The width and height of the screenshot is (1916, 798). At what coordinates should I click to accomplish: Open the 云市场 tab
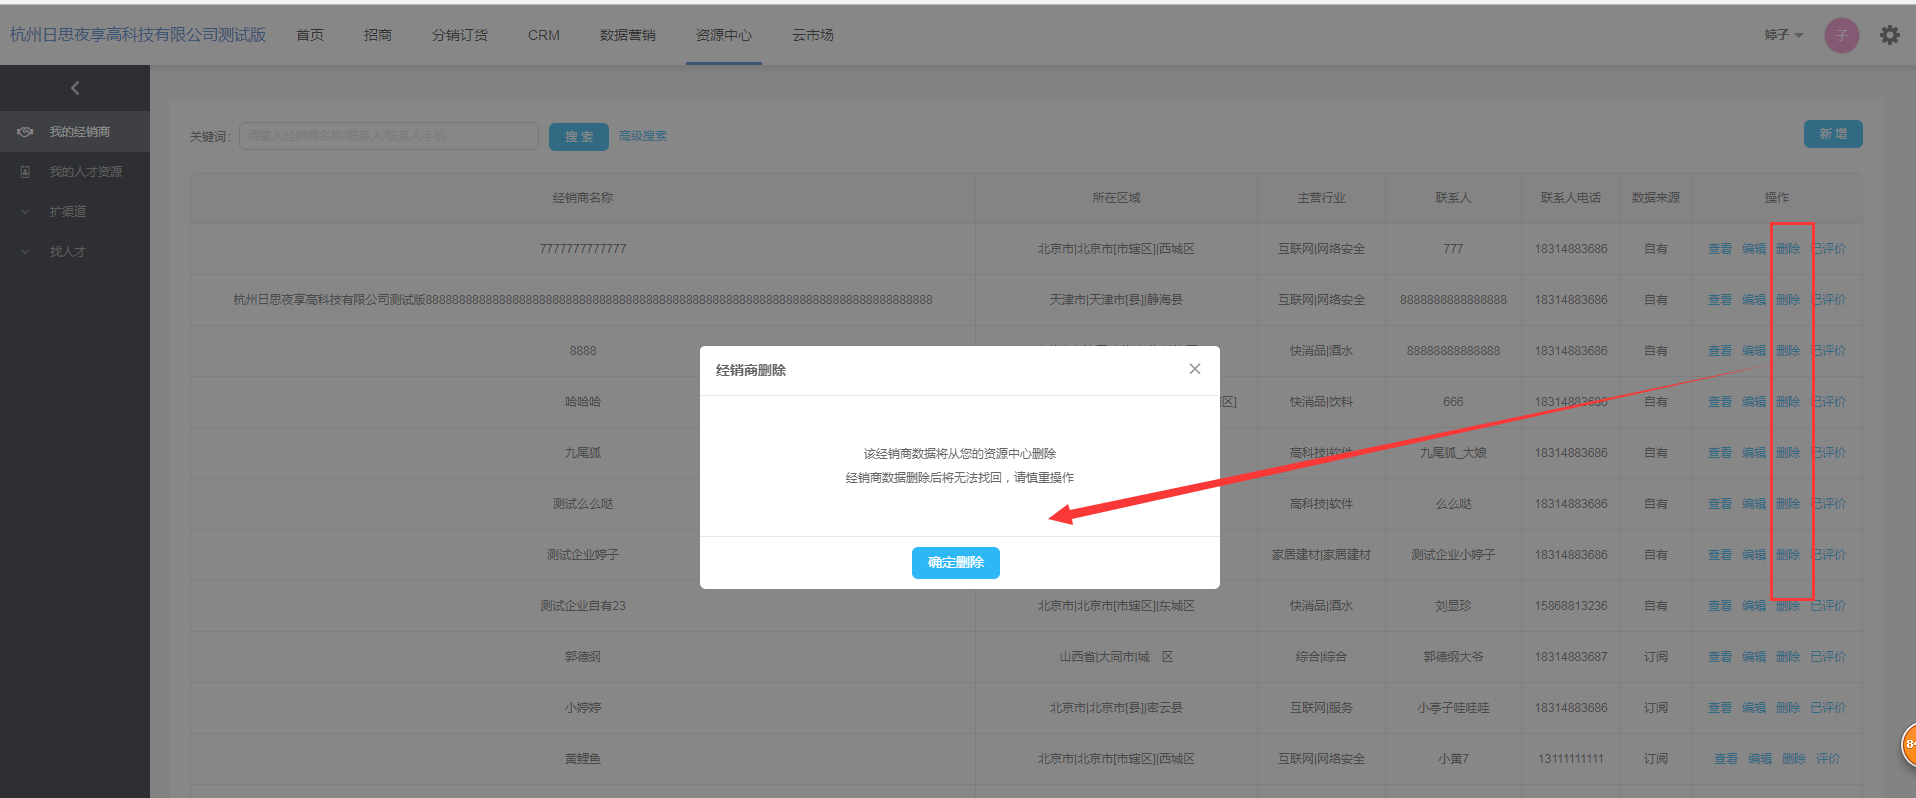812,35
